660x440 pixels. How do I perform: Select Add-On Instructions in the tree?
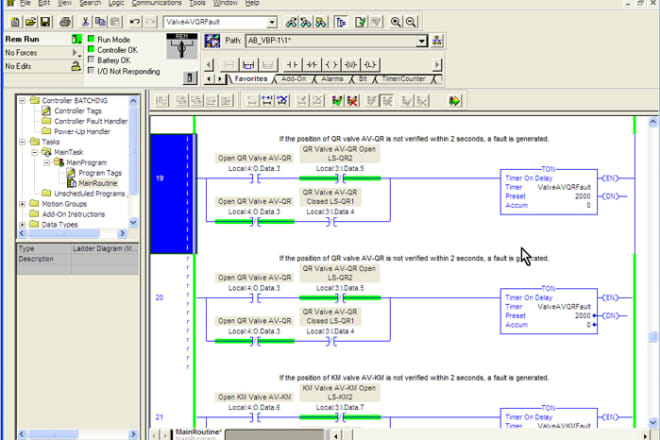tap(73, 214)
